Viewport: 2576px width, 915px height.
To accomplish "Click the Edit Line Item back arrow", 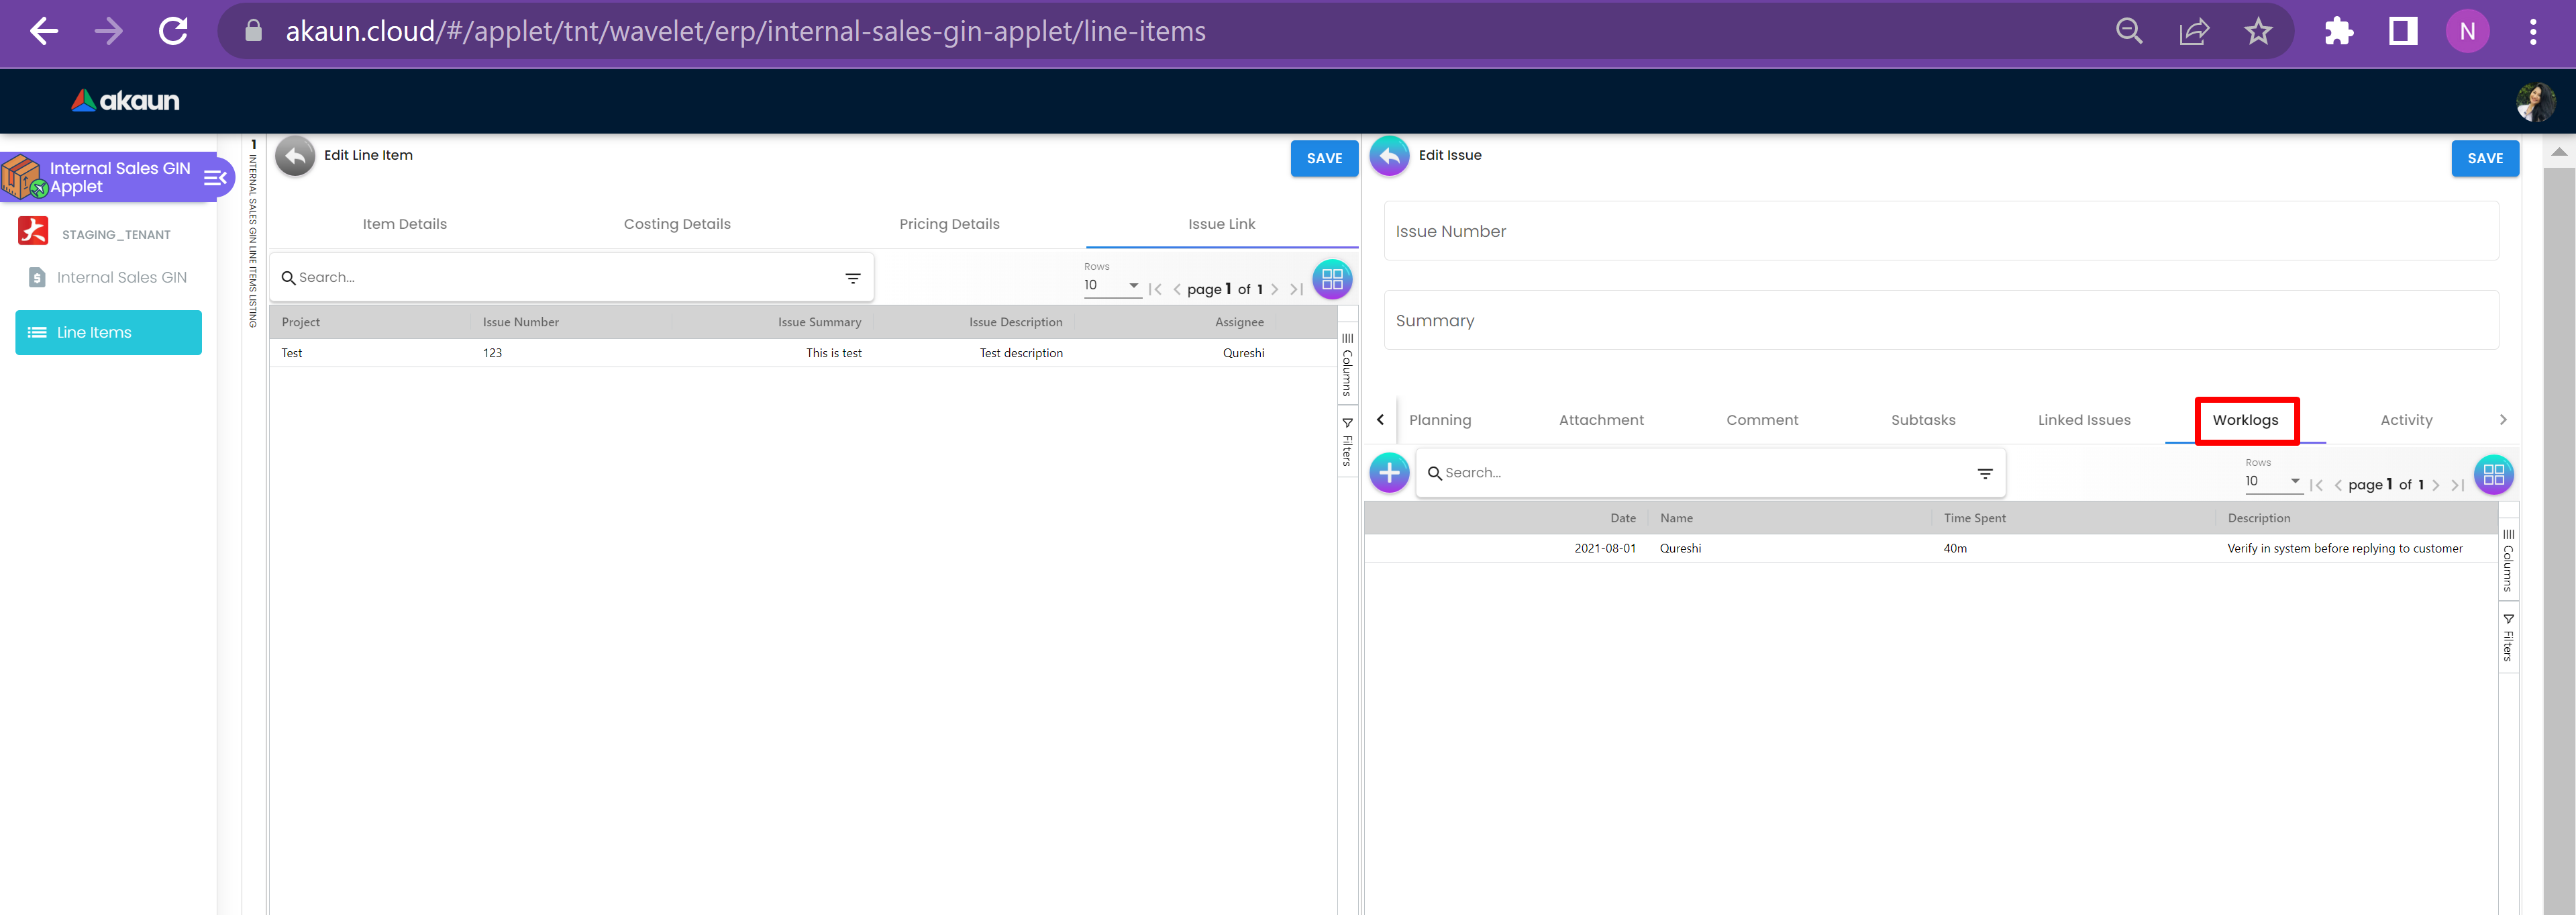I will point(295,157).
